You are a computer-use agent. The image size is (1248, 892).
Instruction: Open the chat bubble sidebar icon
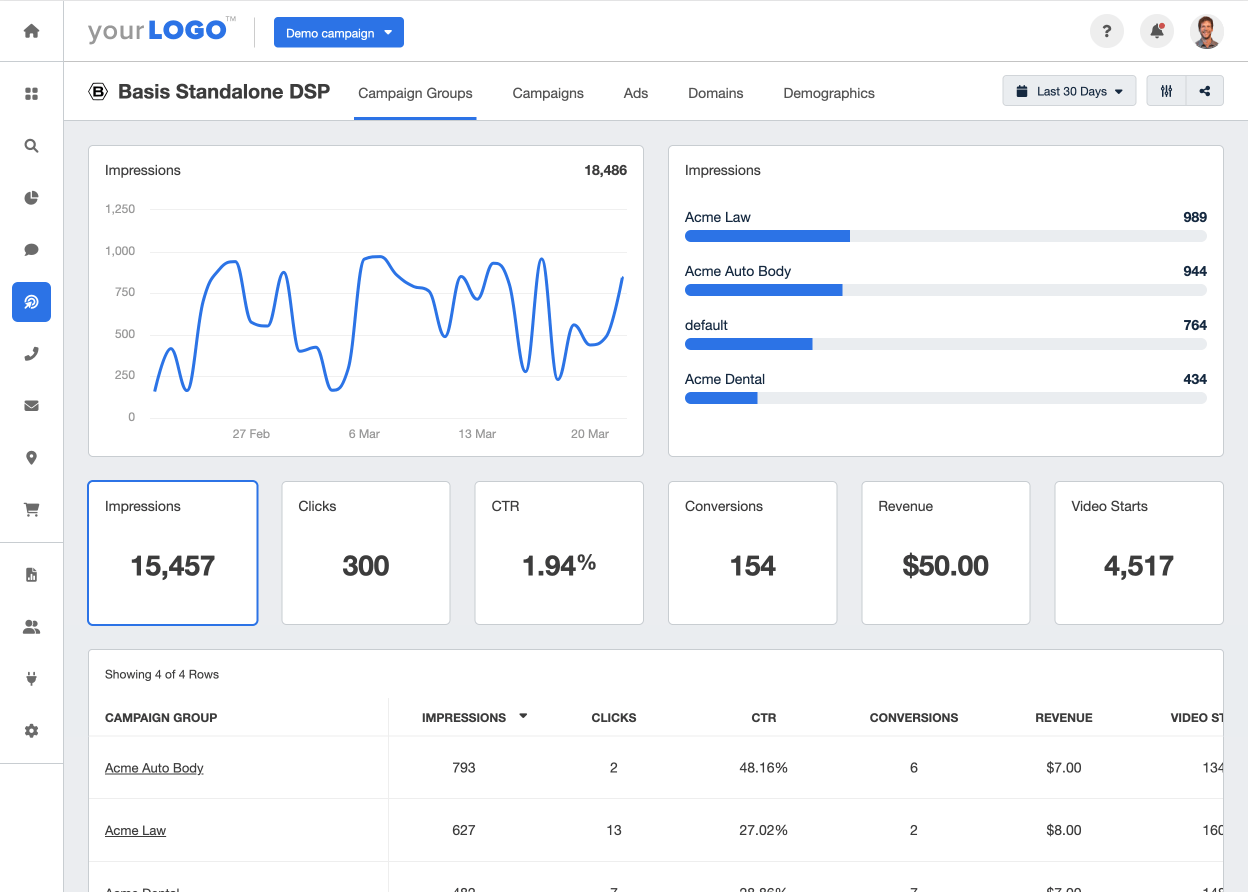[x=31, y=250]
